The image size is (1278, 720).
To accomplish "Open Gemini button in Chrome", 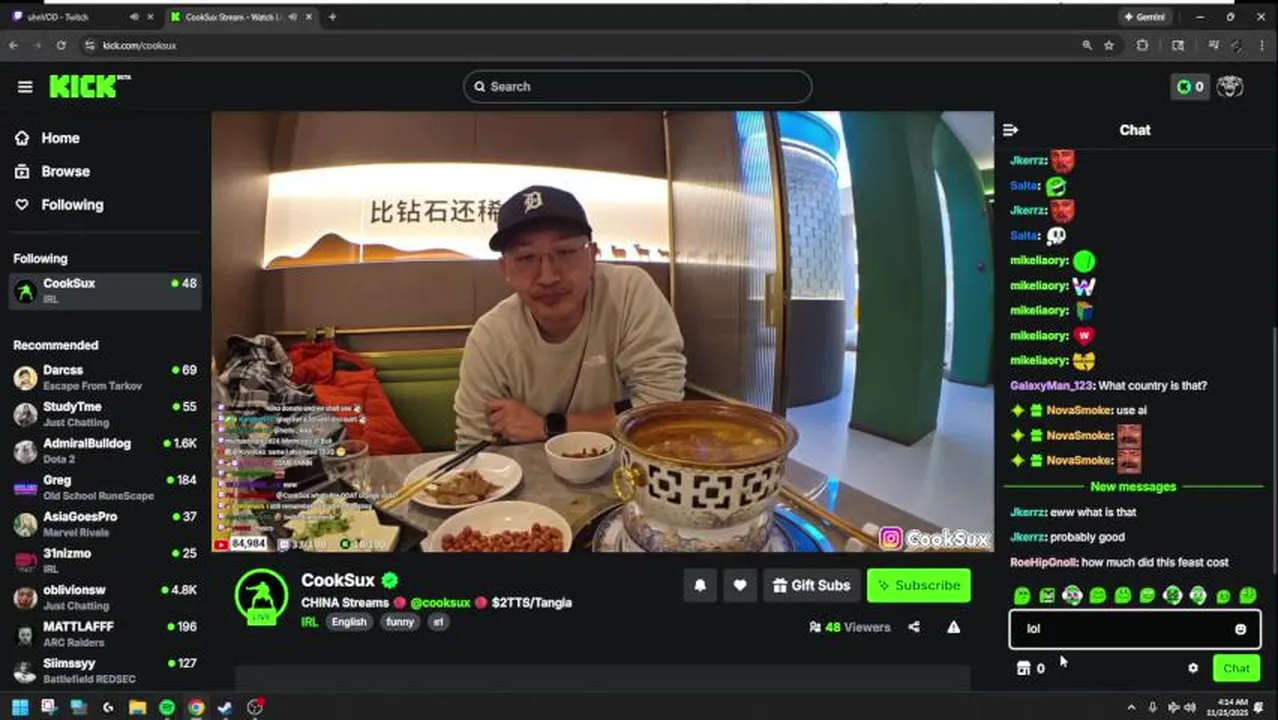I will tap(1145, 17).
